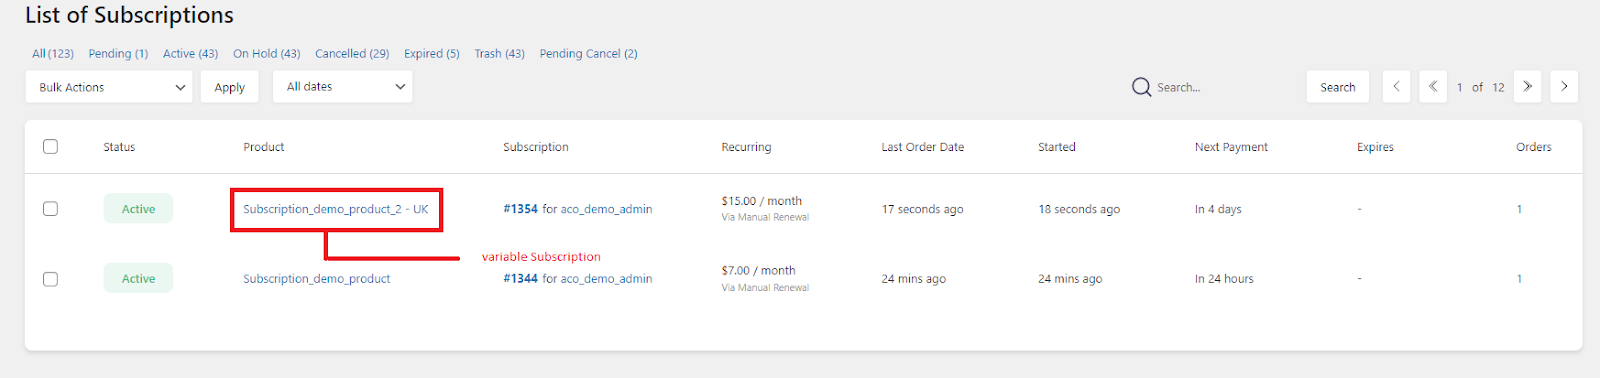The image size is (1600, 378).
Task: Show Cancelled (29) subscriptions
Action: point(352,54)
